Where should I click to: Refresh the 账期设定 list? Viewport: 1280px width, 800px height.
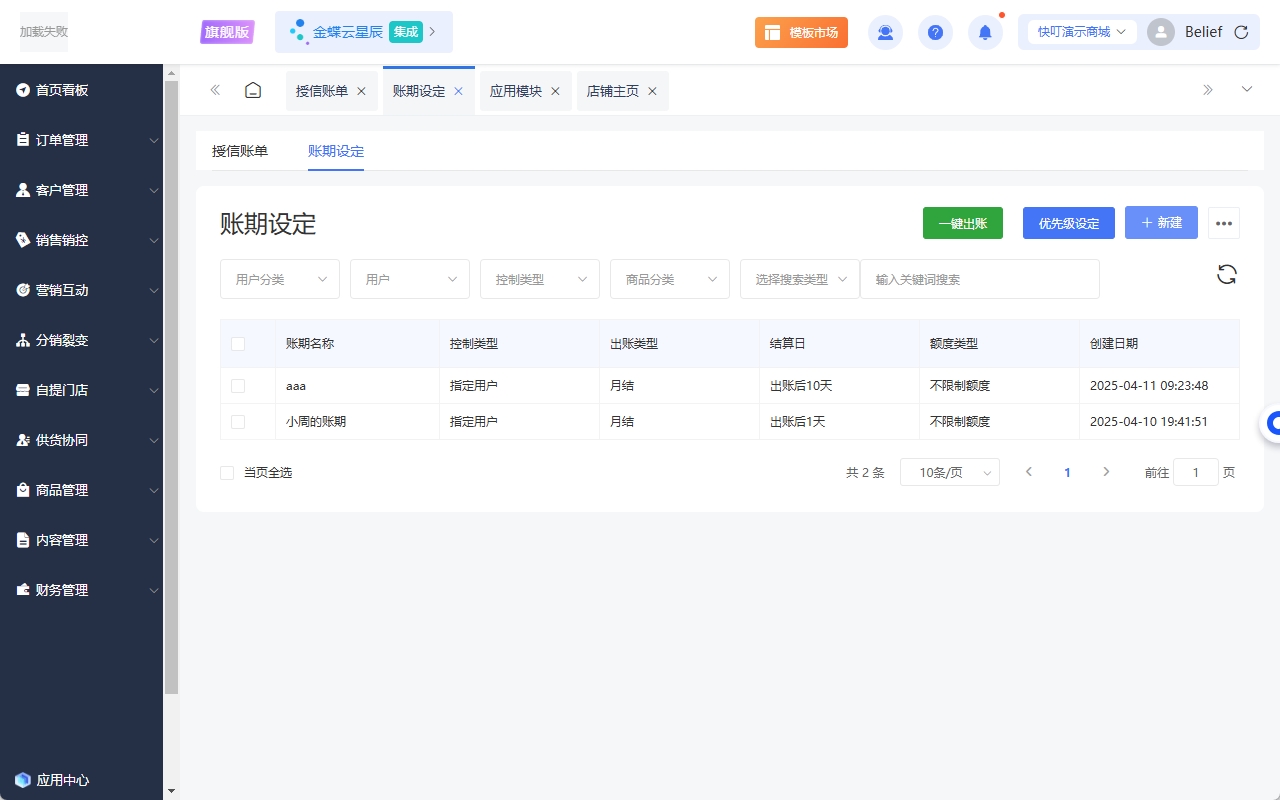1227,275
